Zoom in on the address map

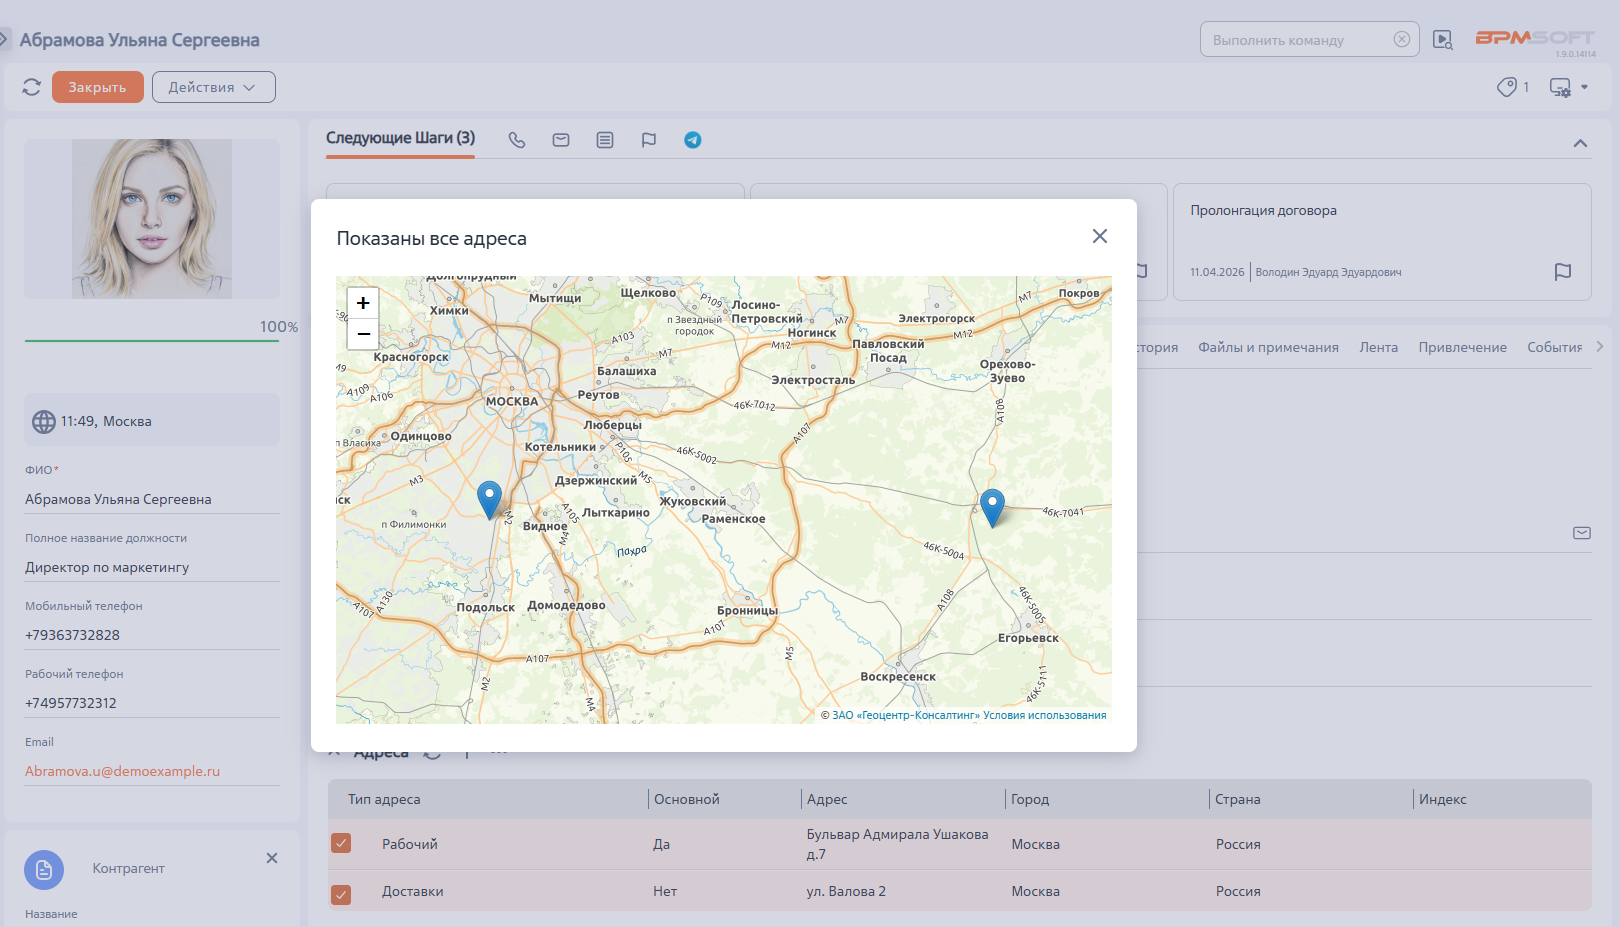(363, 303)
